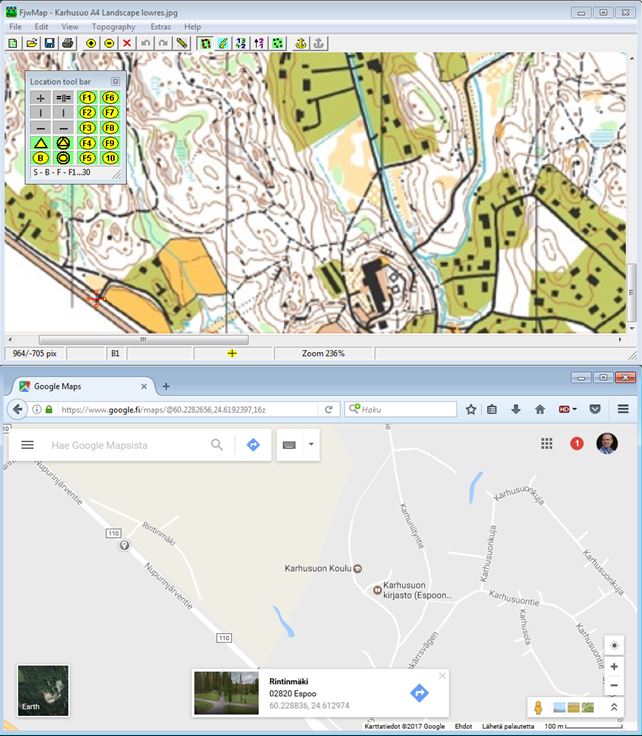Expand the keyboard input tools dropdown
Image resolution: width=642 pixels, height=736 pixels.
pos(311,444)
